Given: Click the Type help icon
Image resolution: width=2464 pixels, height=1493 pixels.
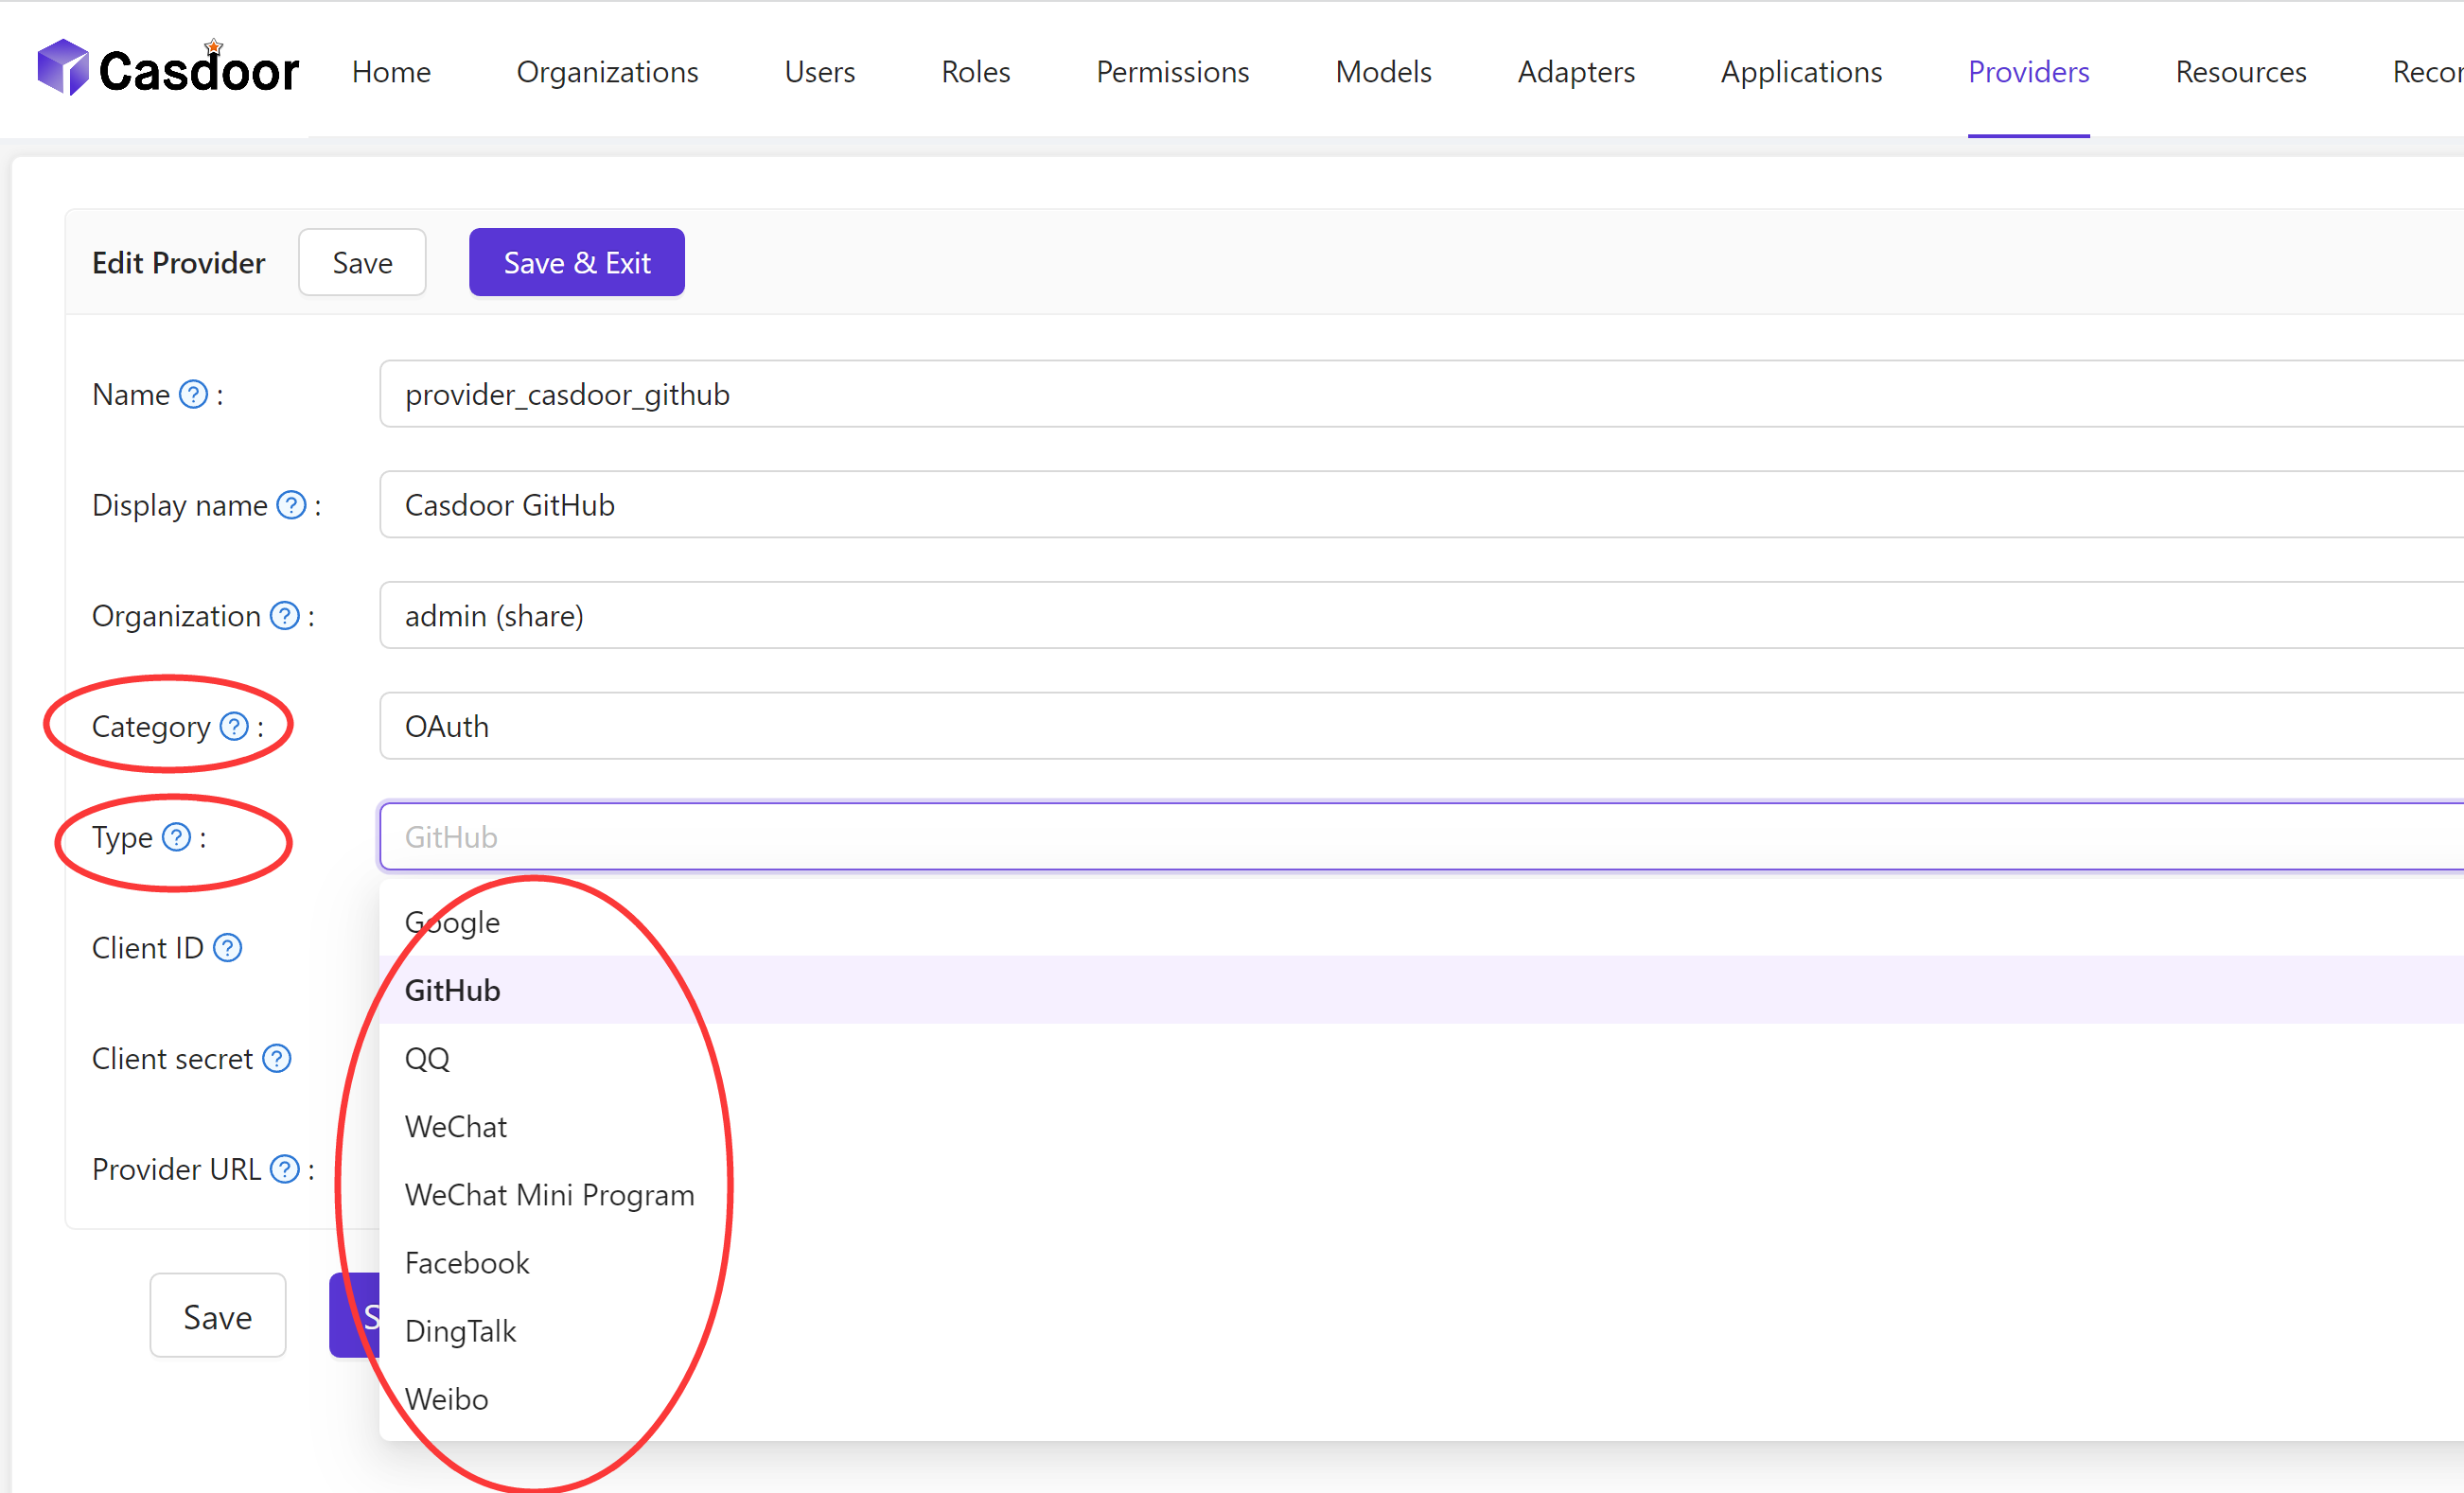Looking at the screenshot, I should coord(176,837).
